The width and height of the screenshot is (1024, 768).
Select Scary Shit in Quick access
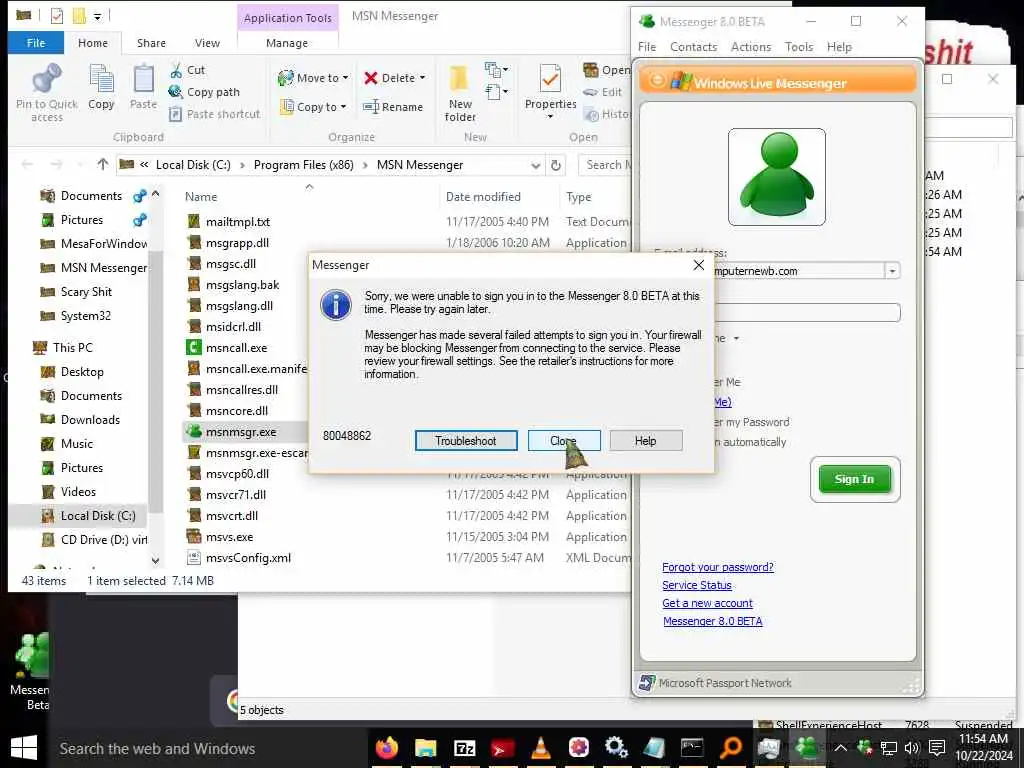[x=86, y=292]
